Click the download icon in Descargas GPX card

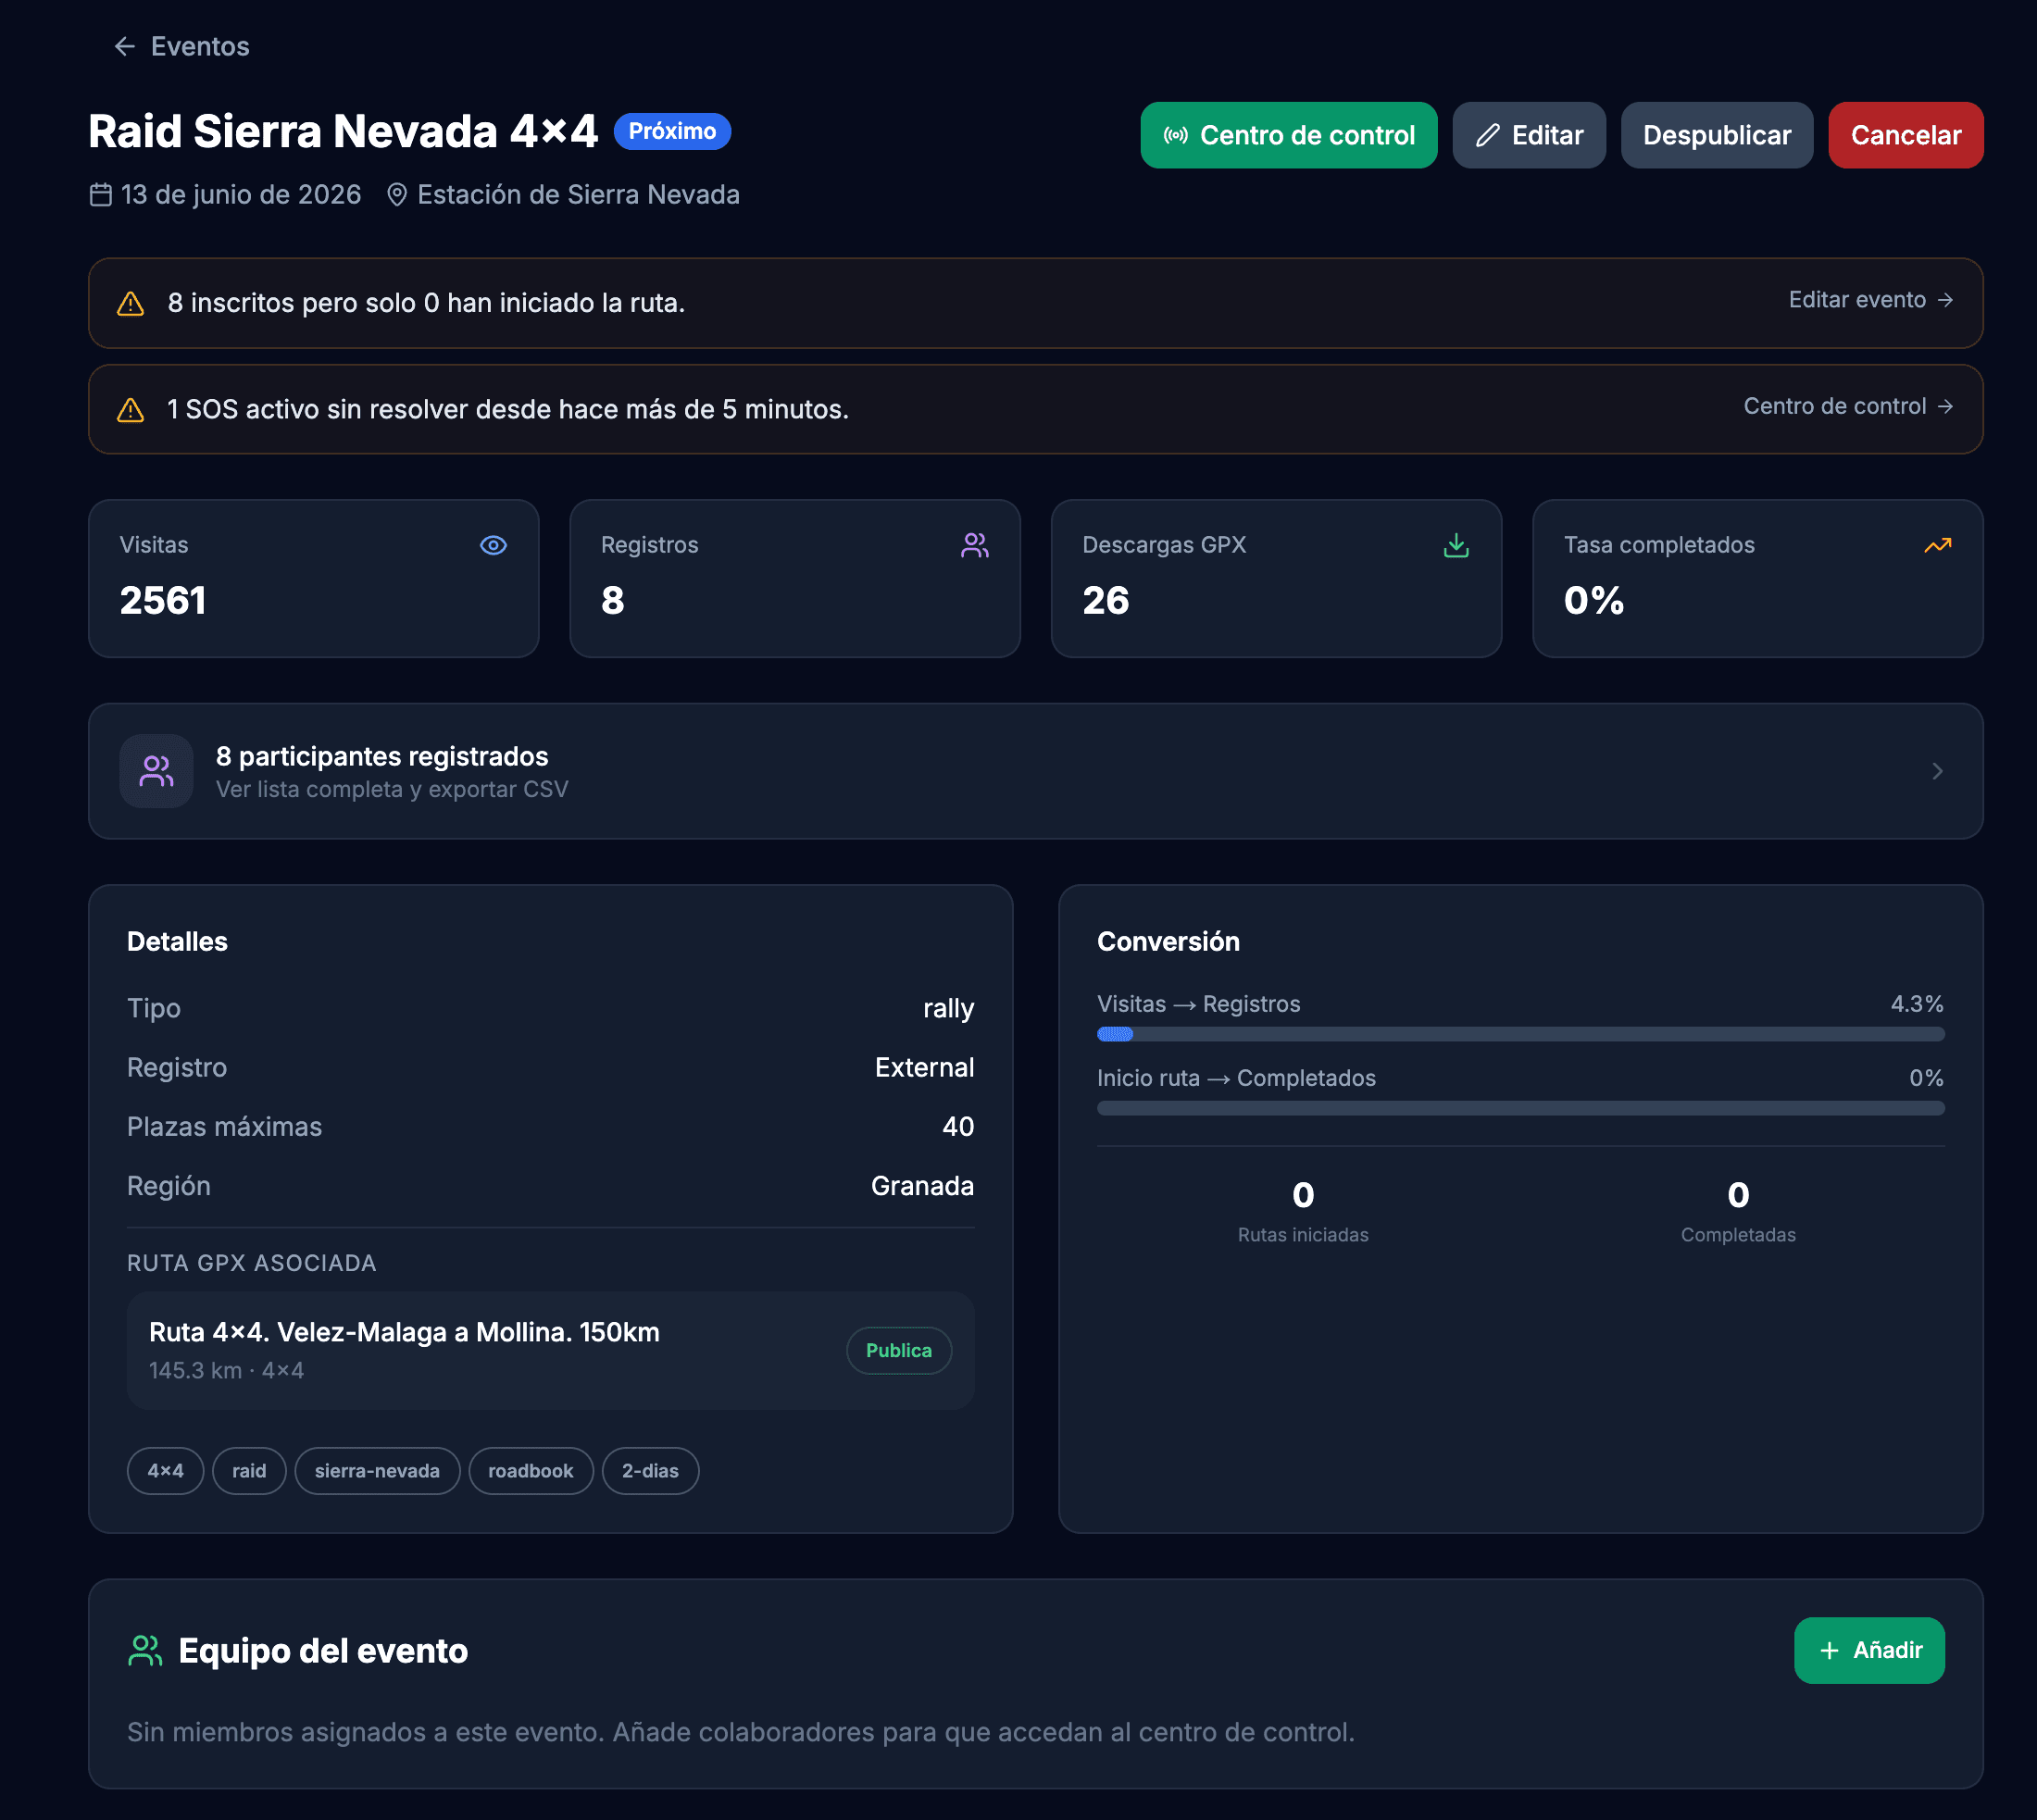click(x=1456, y=545)
